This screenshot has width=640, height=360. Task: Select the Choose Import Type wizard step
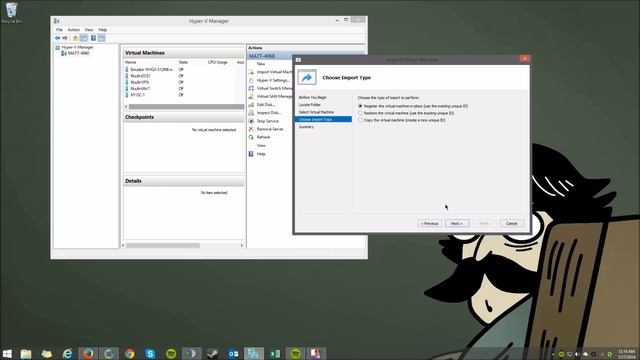tap(323, 119)
